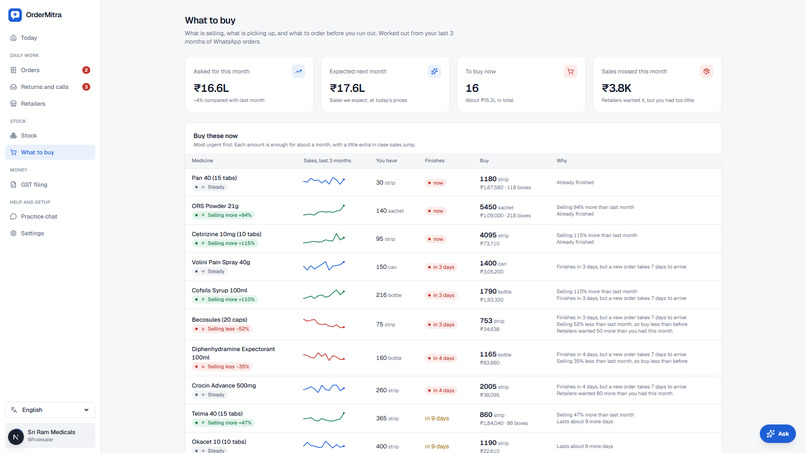Select the ORS Powder 21g row
806x453 pixels.
pos(453,211)
